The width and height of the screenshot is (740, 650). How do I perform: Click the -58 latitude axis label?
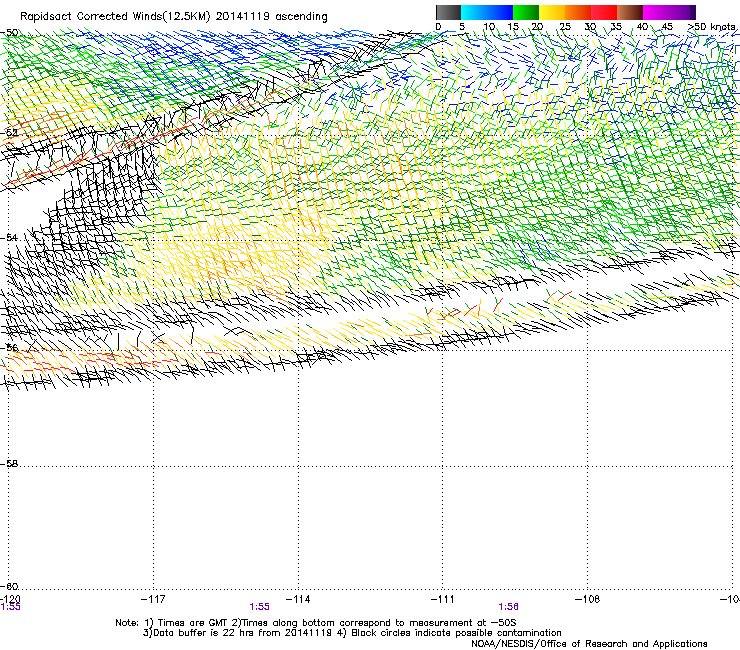click(9, 464)
